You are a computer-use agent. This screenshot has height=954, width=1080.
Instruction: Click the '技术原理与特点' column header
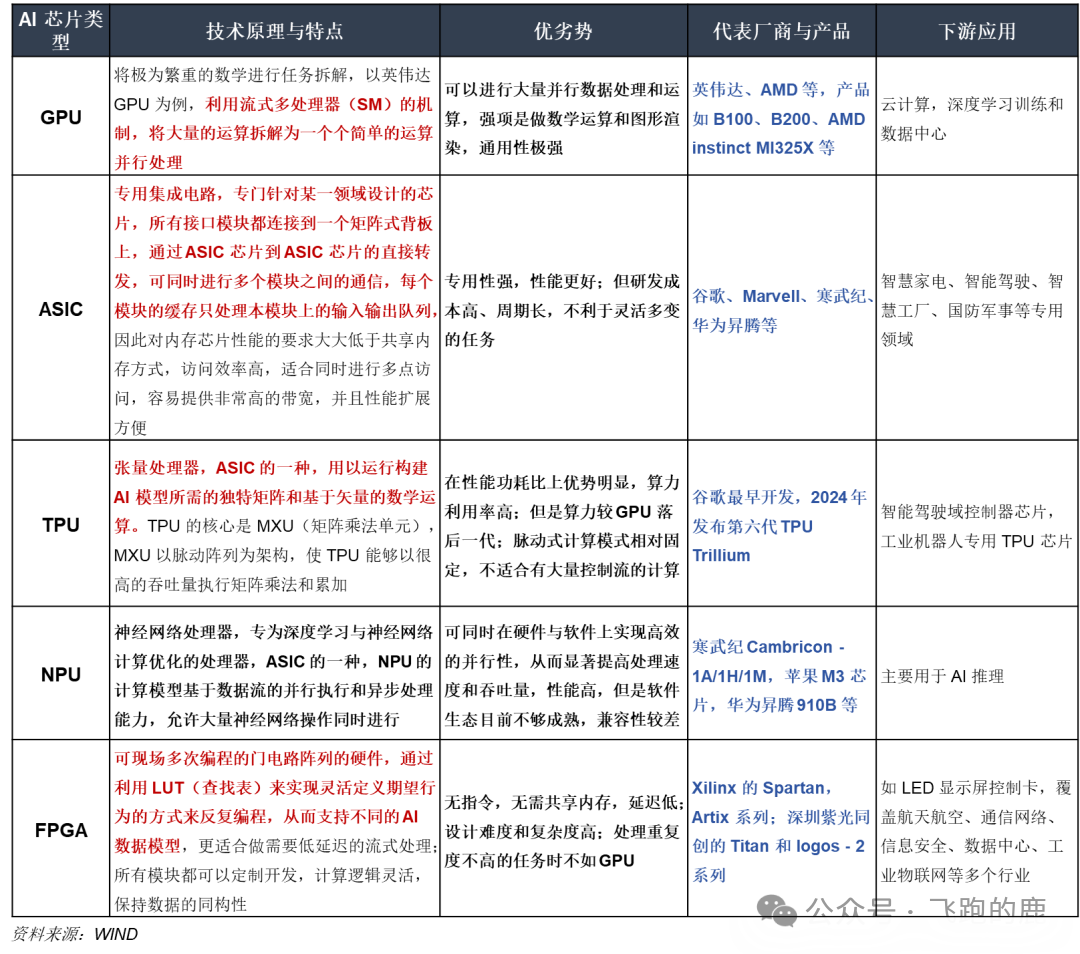click(x=274, y=31)
